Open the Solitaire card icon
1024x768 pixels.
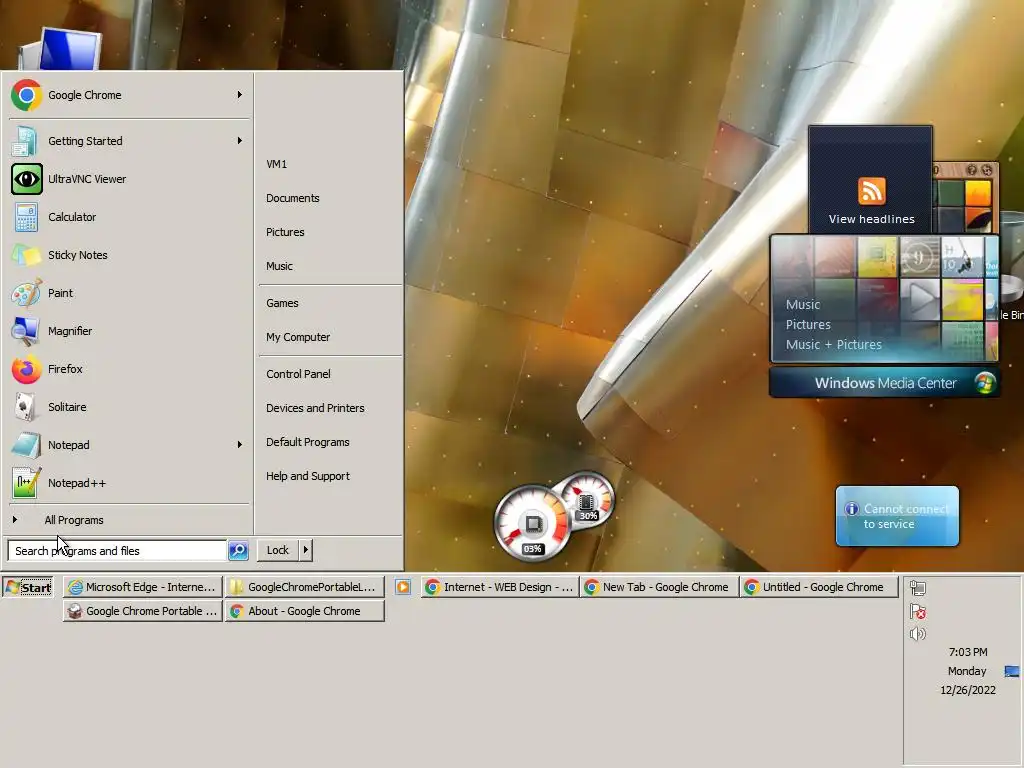26,407
